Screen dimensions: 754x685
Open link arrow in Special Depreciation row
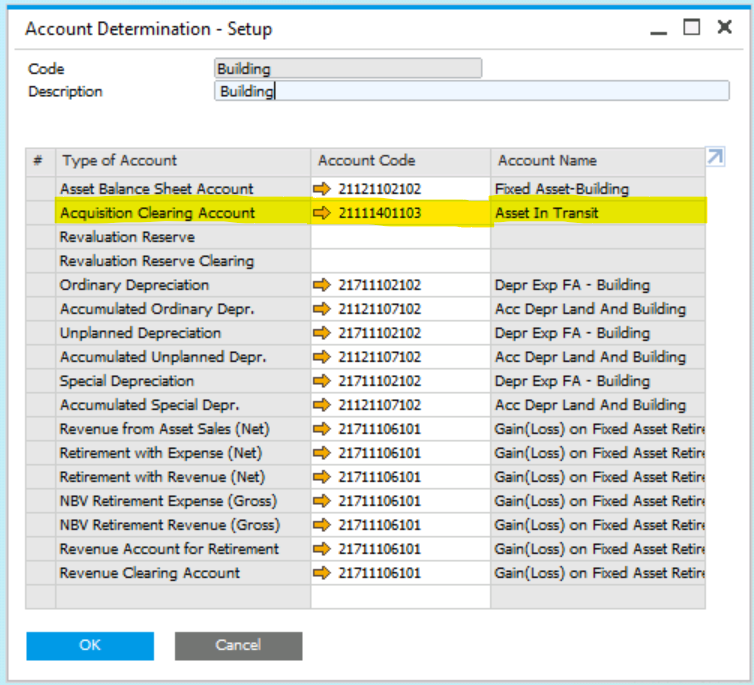pyautogui.click(x=322, y=381)
